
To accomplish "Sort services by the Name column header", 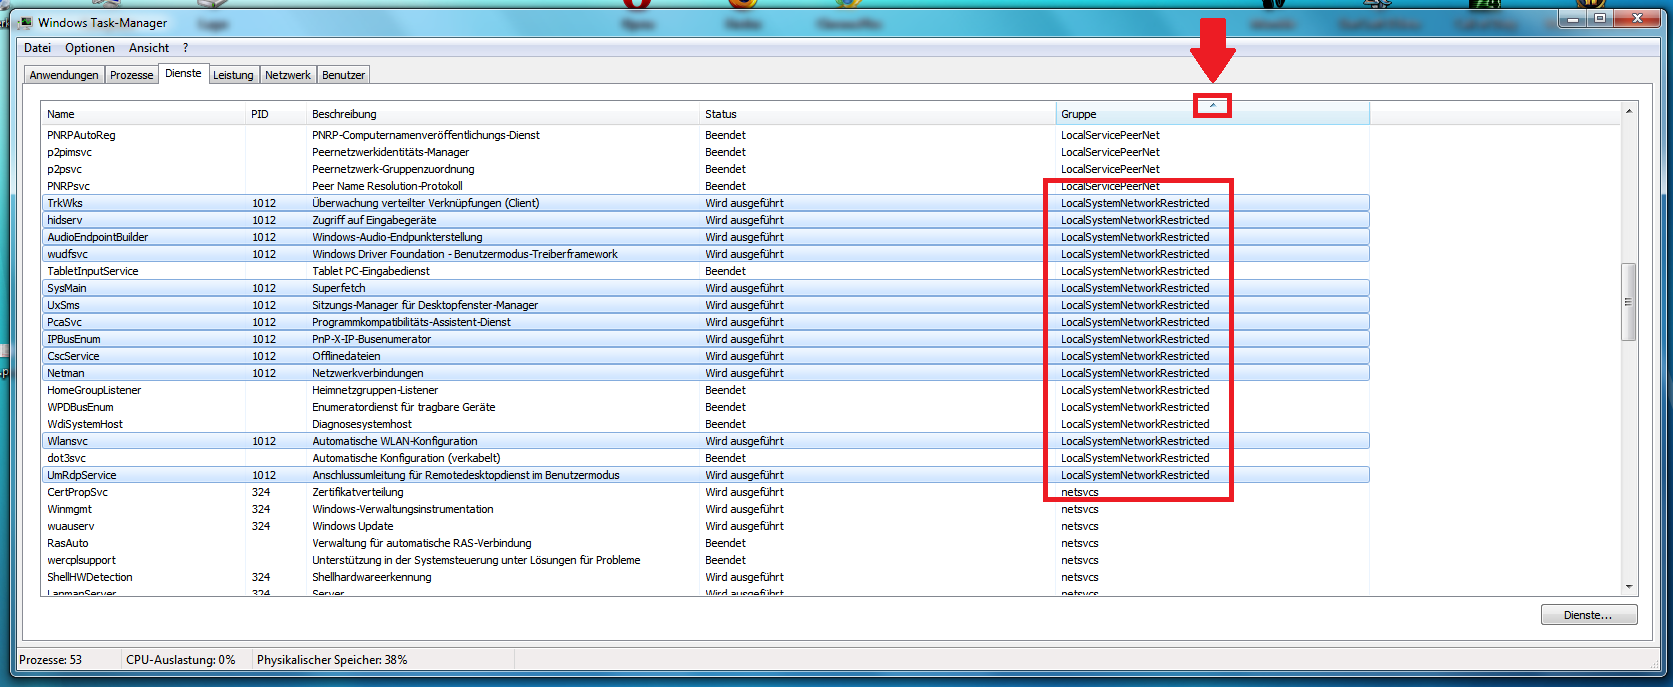I will pyautogui.click(x=143, y=114).
